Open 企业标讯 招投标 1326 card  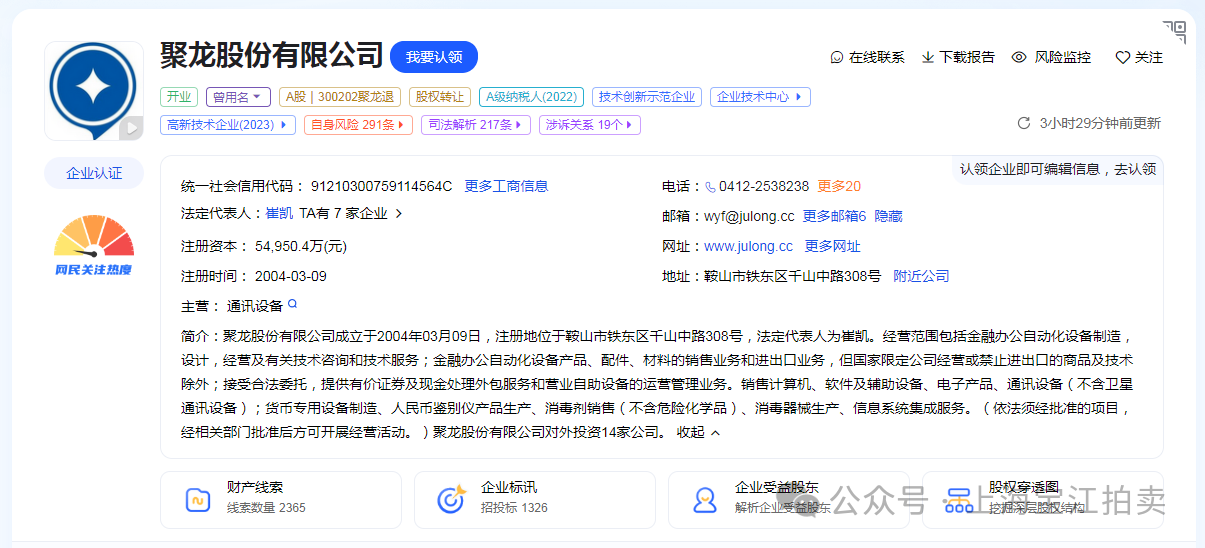pyautogui.click(x=535, y=500)
